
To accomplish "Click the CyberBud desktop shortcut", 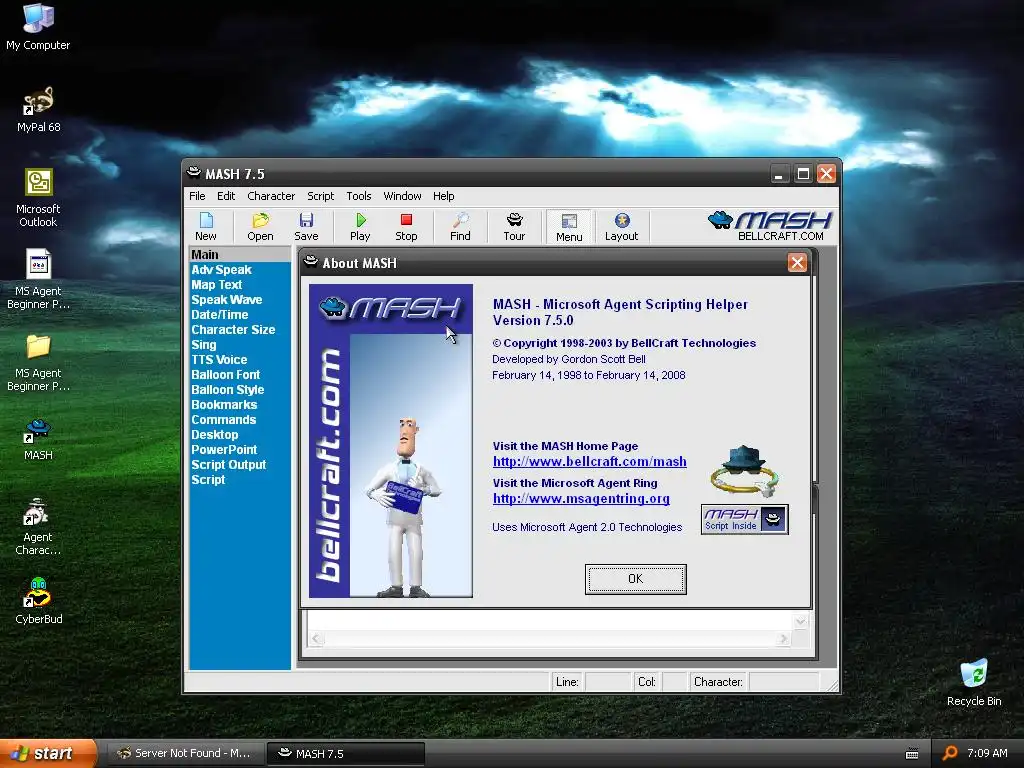I will [38, 601].
